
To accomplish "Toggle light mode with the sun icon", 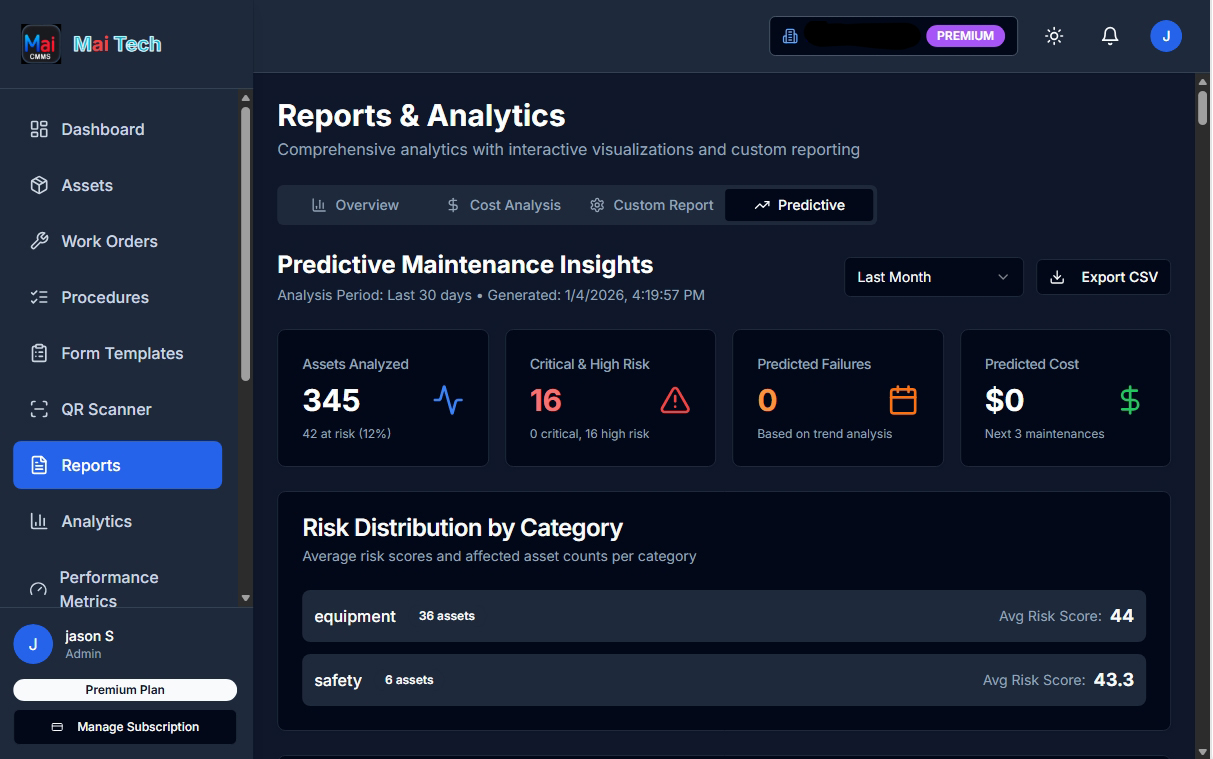I will click(x=1054, y=36).
